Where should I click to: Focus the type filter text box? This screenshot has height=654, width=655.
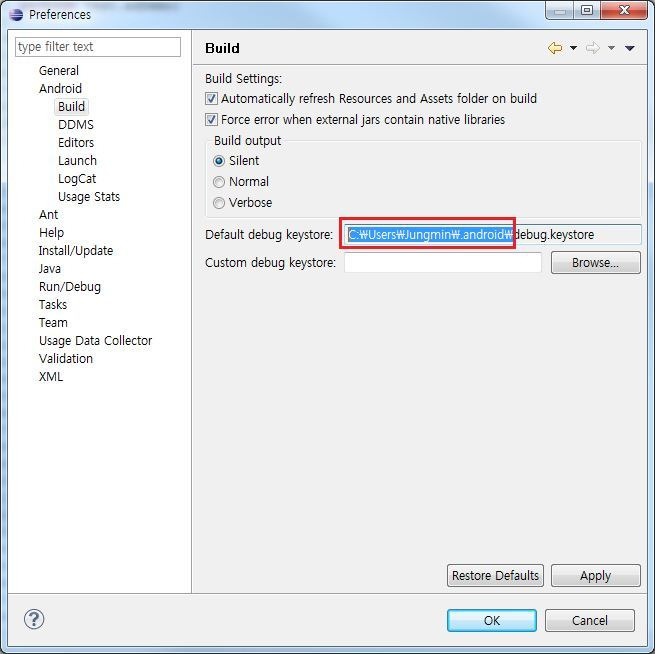tap(98, 47)
